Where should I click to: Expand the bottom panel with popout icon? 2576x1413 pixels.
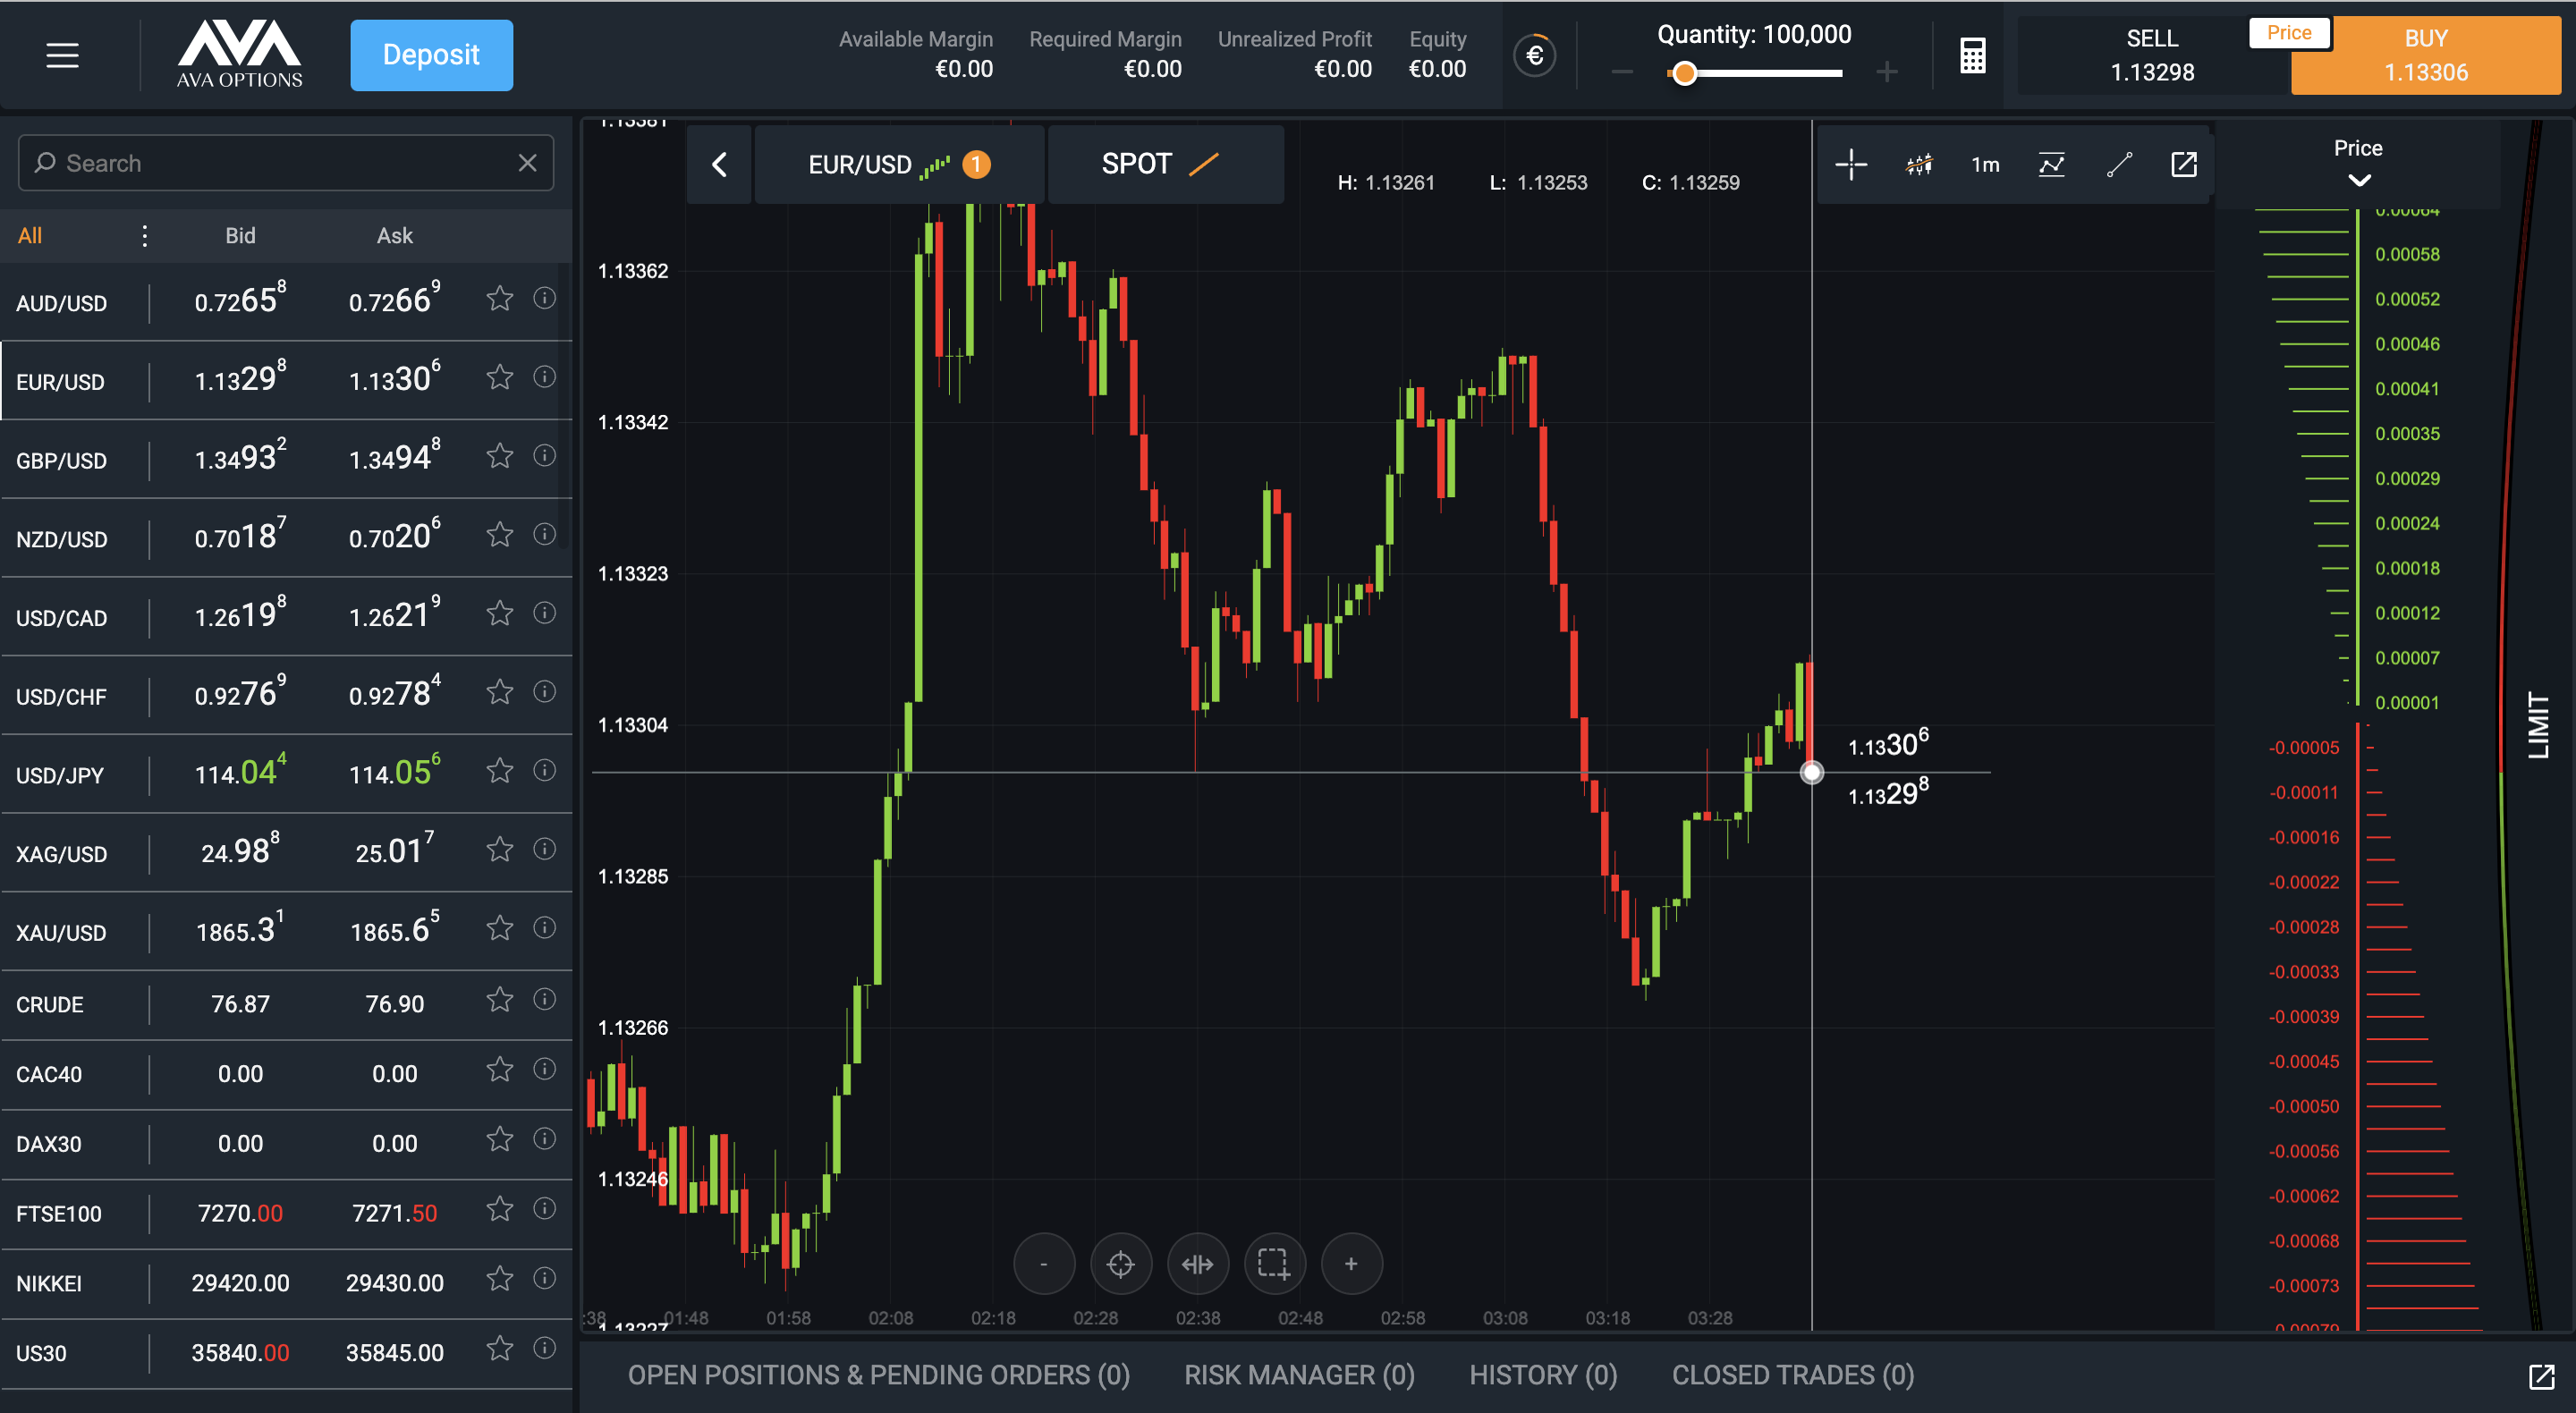click(2541, 1376)
